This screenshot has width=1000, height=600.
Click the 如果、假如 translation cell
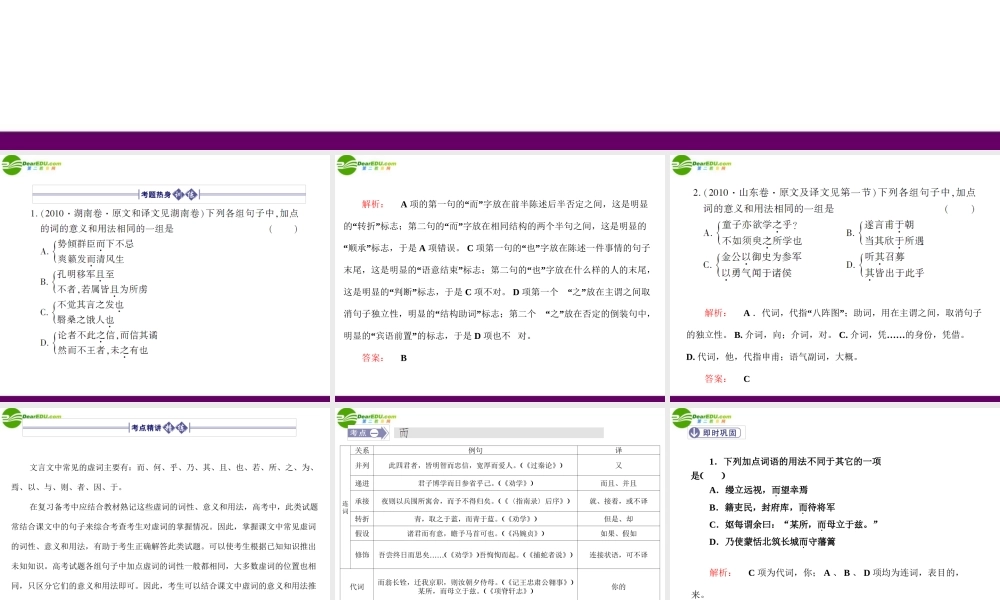point(618,533)
